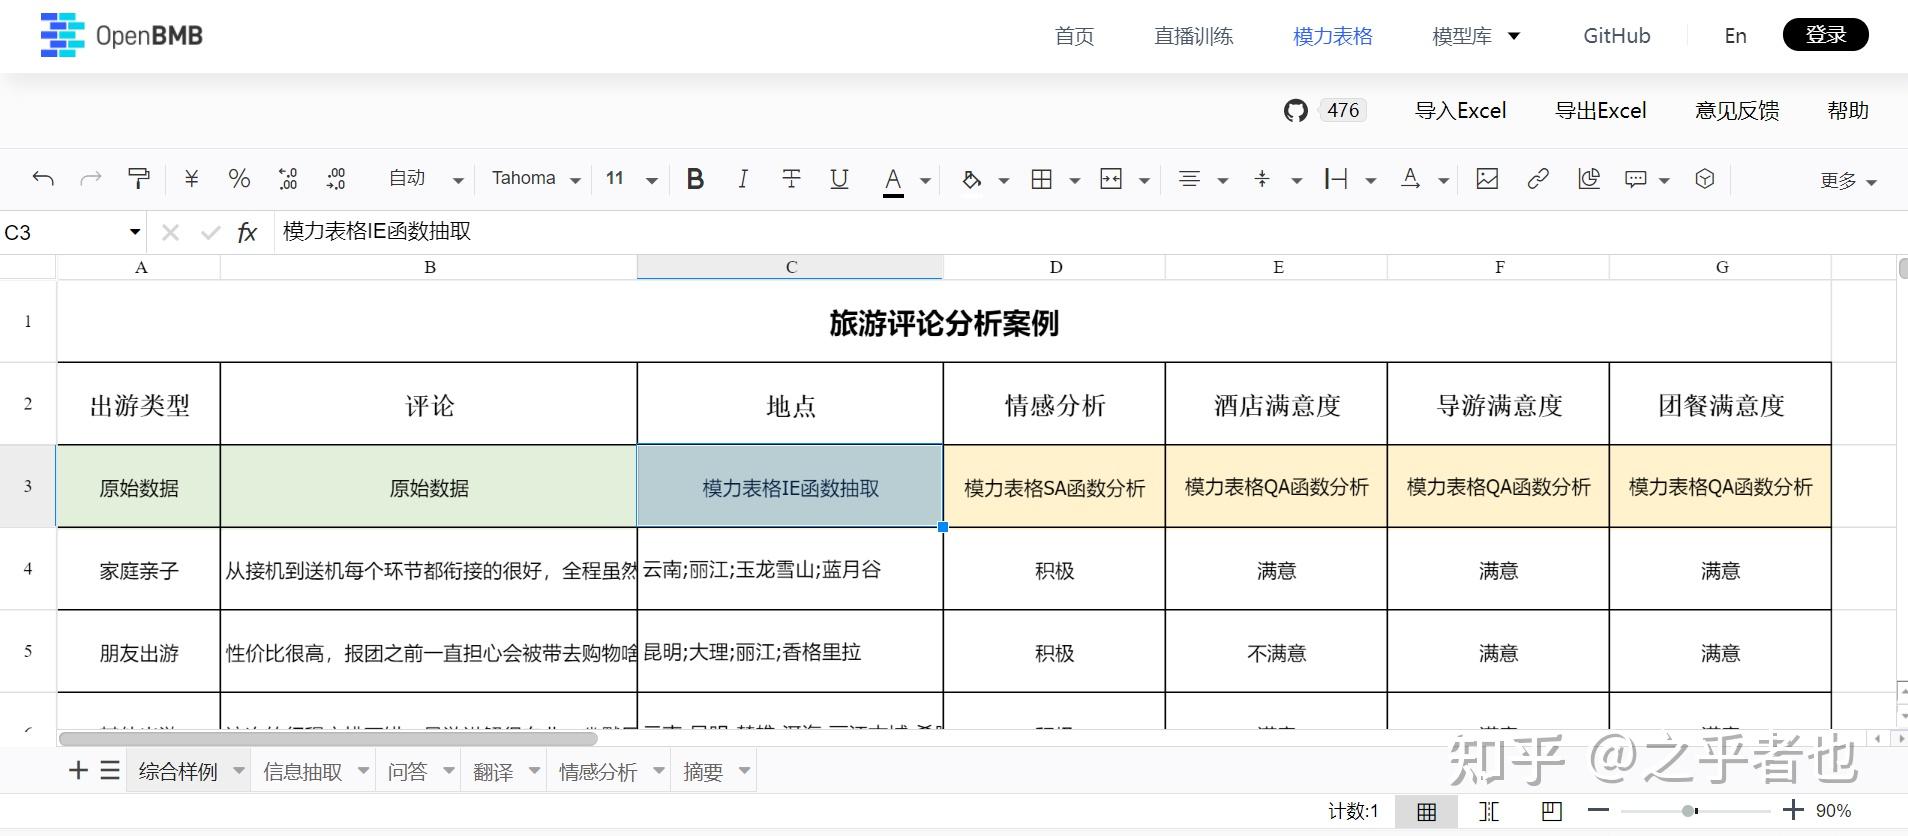
Task: Switch to 情感分析 sheet tab
Action: (598, 772)
